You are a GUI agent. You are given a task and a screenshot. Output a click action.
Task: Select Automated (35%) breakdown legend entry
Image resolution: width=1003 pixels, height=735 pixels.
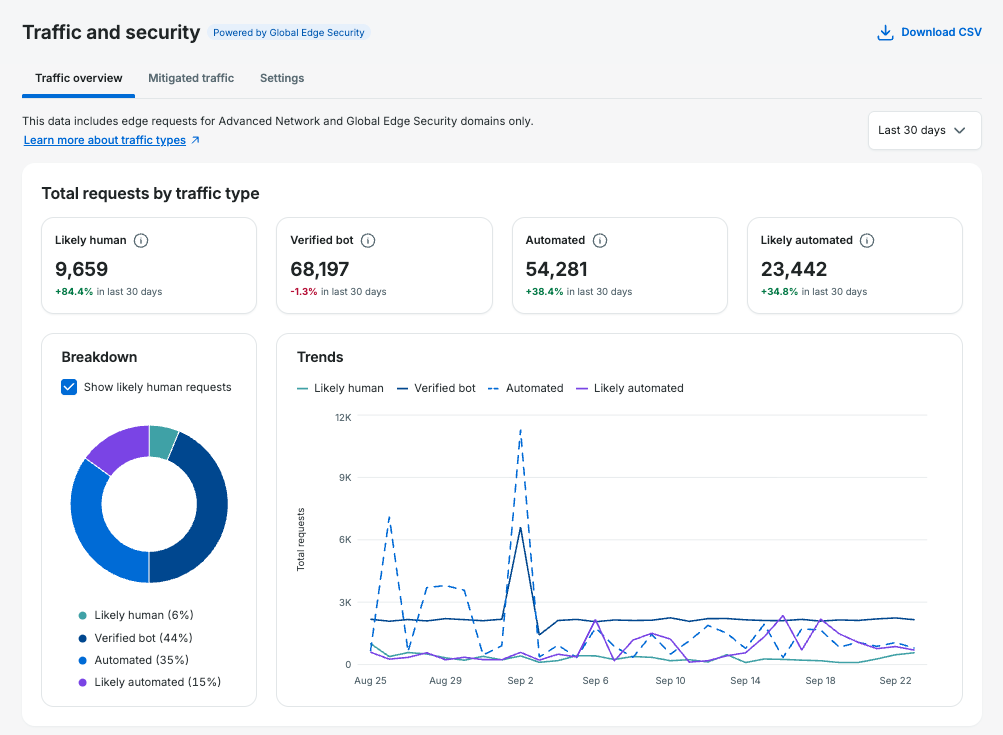(x=133, y=660)
